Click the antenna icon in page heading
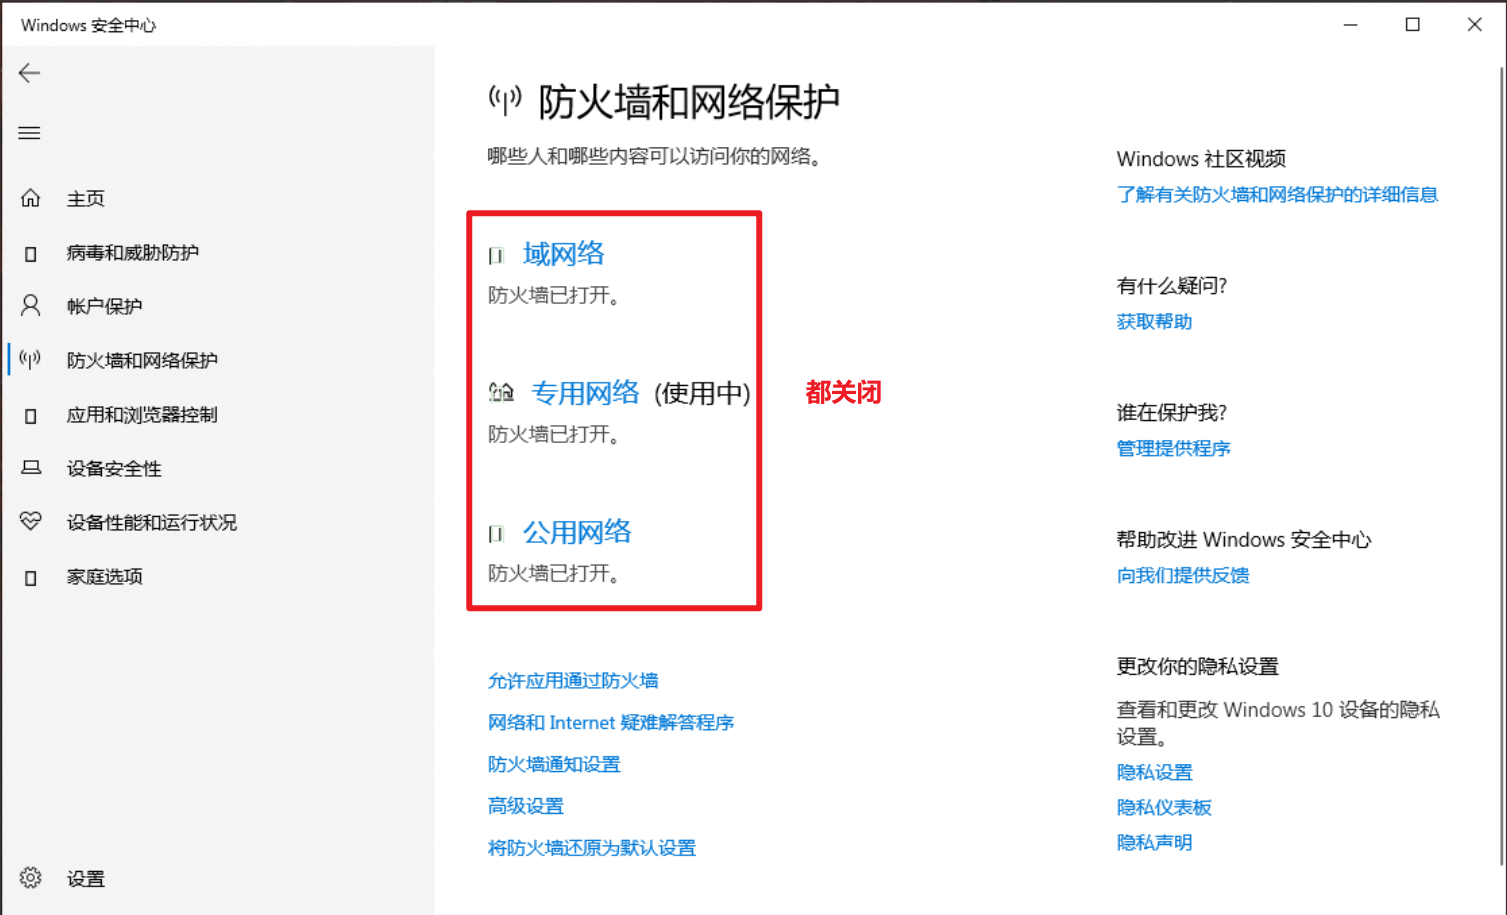The height and width of the screenshot is (915, 1507). [x=505, y=100]
